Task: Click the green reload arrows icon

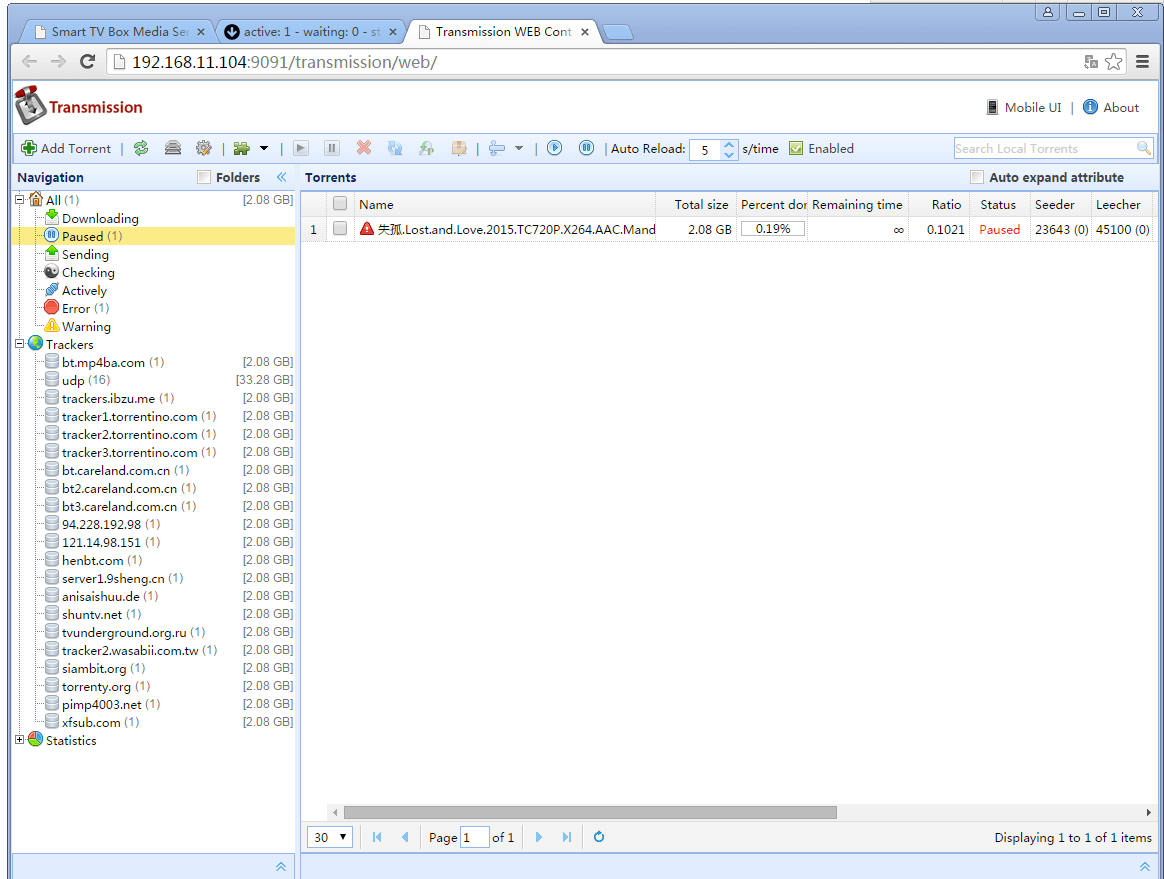Action: 141,148
